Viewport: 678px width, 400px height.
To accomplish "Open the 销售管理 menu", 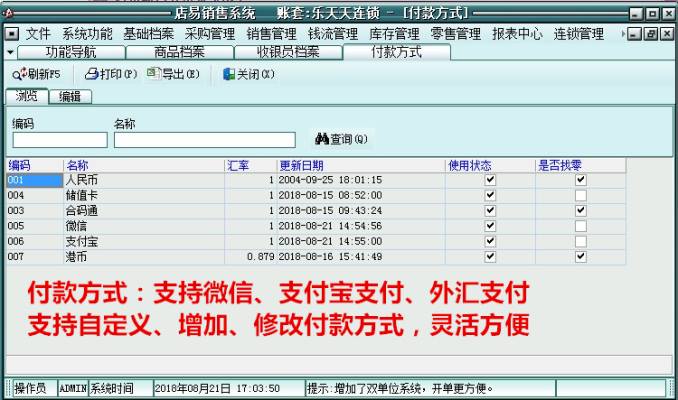I will pos(272,34).
